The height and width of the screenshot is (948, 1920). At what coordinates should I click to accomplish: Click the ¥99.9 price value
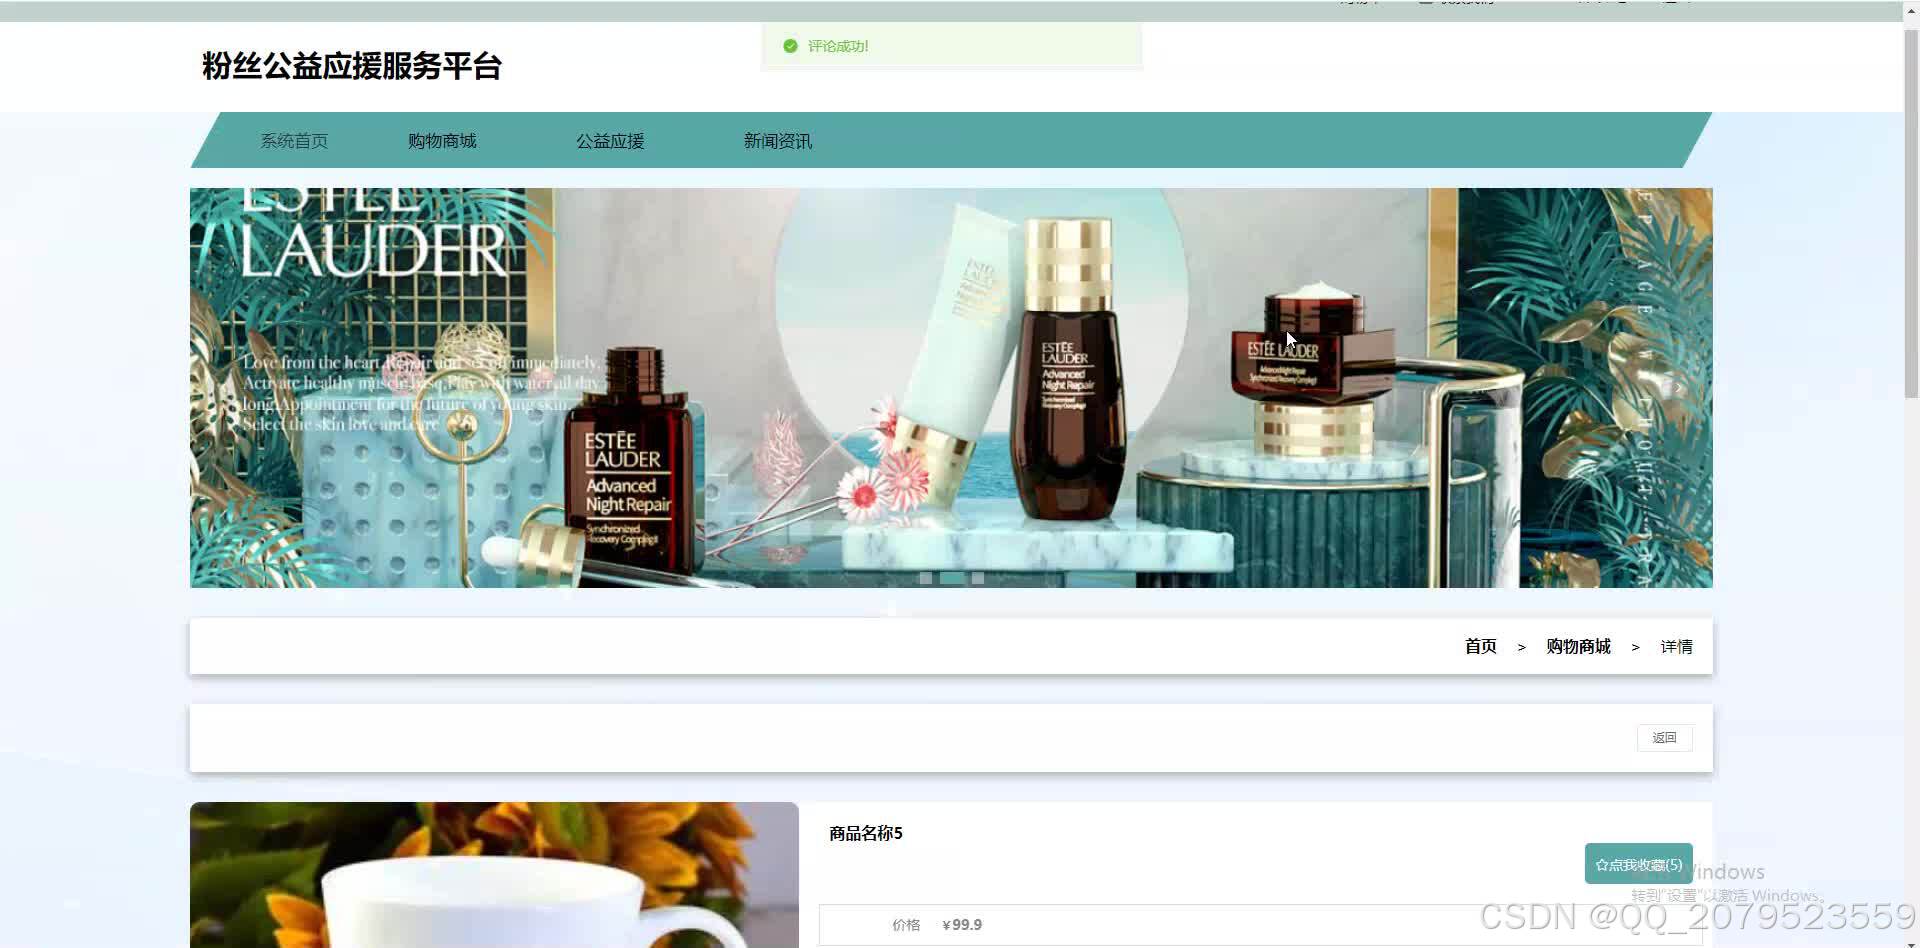point(962,925)
